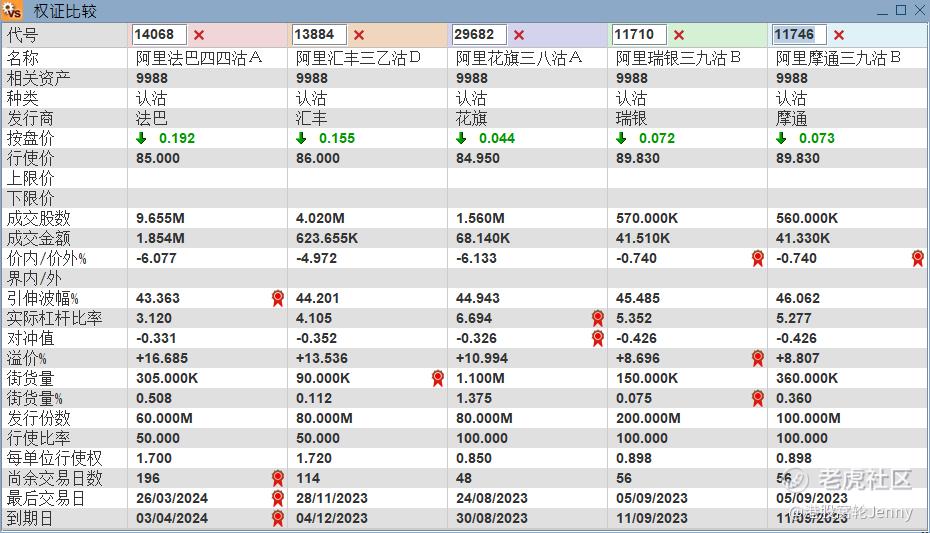Viewport: 930px width, 533px height.
Task: Click the ribbon badge beside outstanding % 0.075
Action: (x=757, y=398)
